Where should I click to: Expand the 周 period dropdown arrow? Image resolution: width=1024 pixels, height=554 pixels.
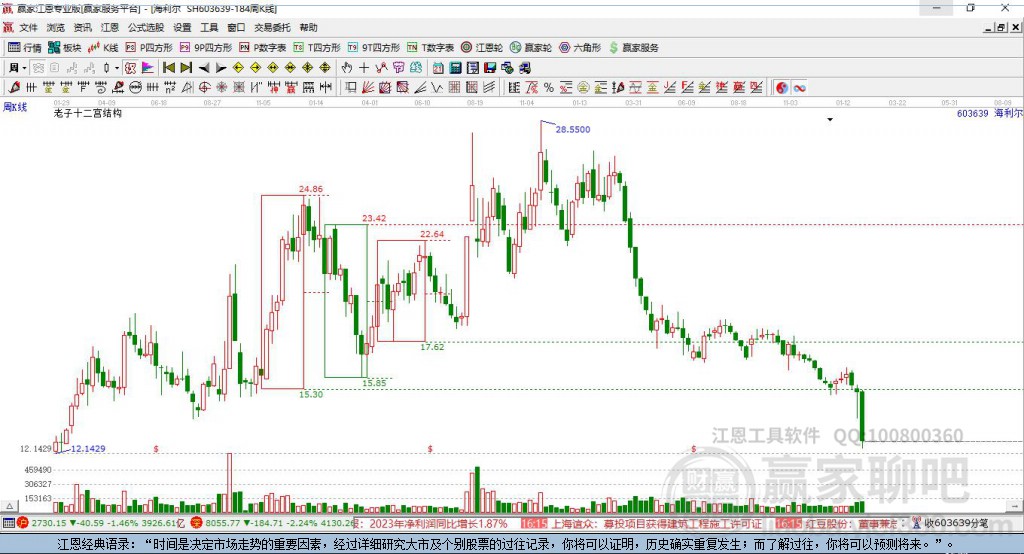24,68
